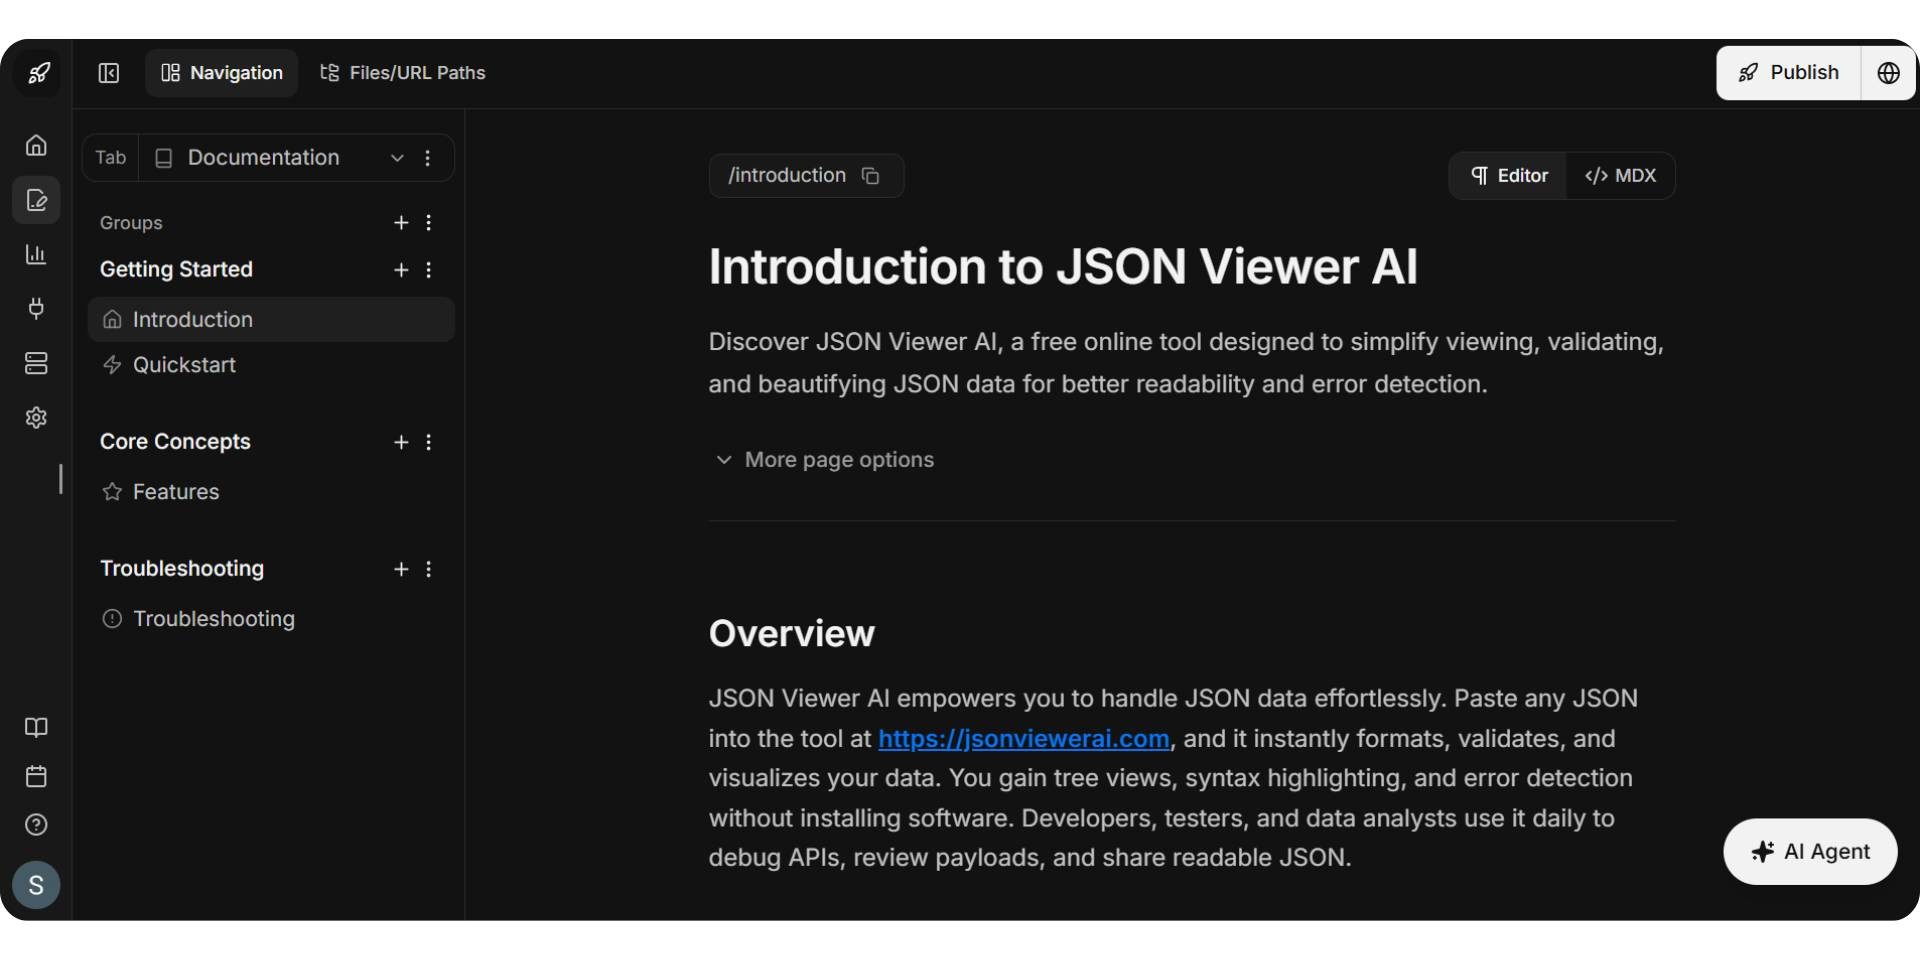Open the help question-mark icon
1920x960 pixels.
click(36, 825)
